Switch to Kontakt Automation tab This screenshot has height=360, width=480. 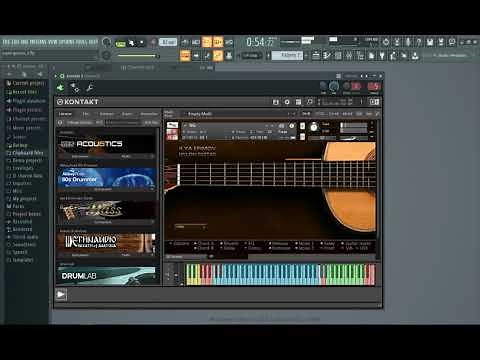point(149,114)
